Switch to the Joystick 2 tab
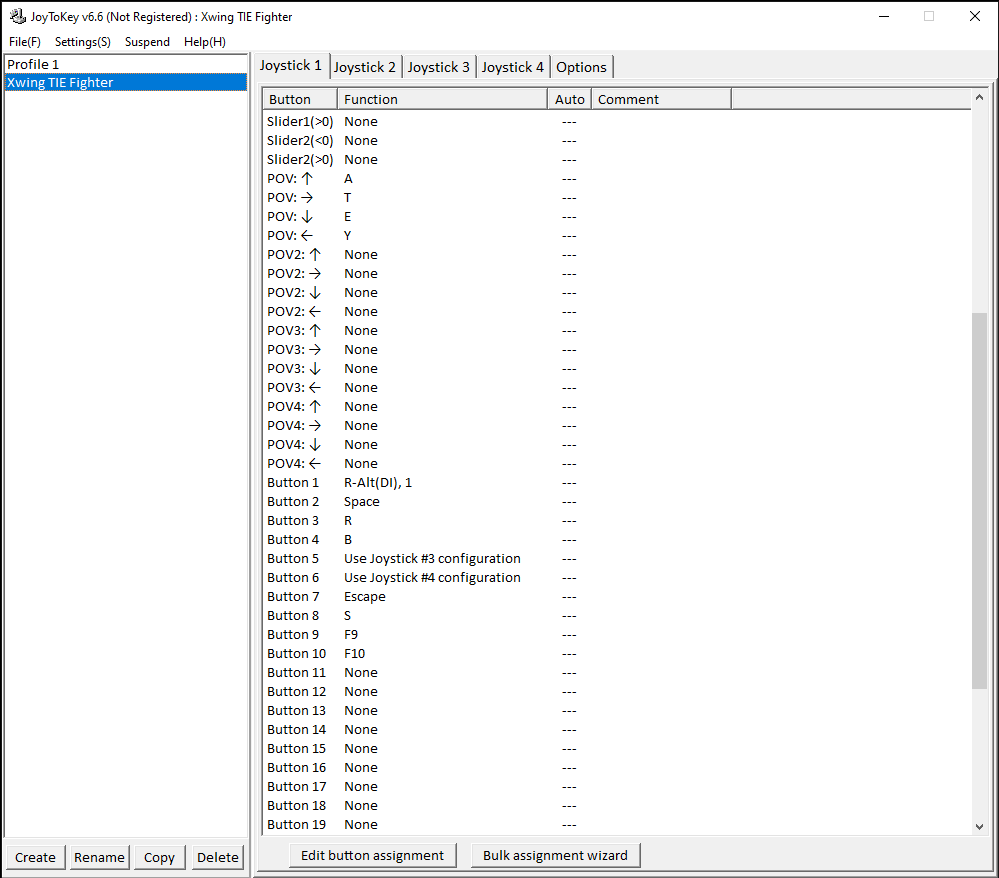This screenshot has width=999, height=878. click(365, 67)
